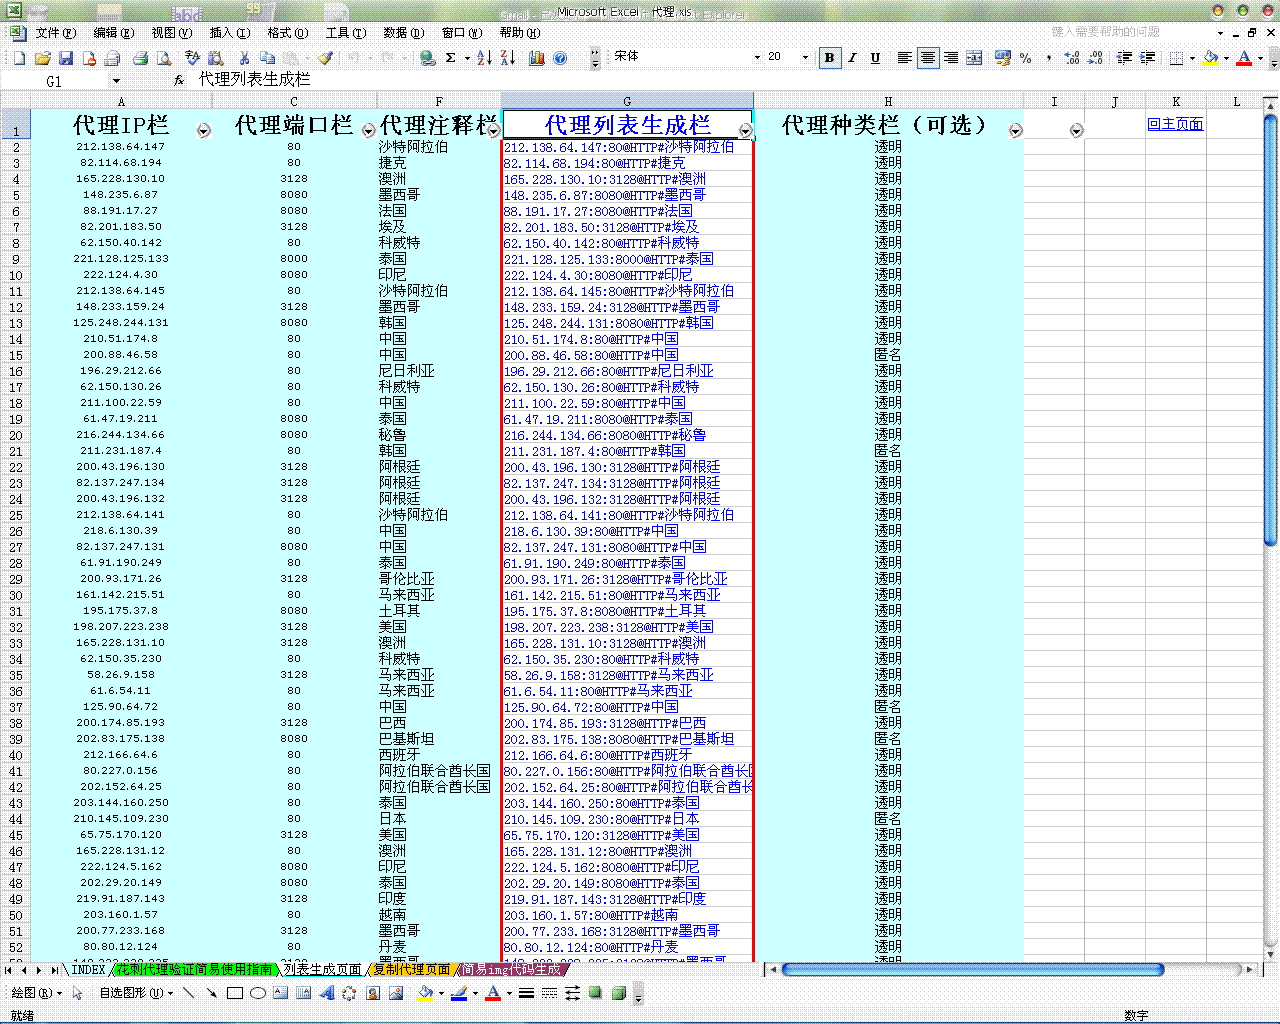Click the Merge and Center icon

975,58
